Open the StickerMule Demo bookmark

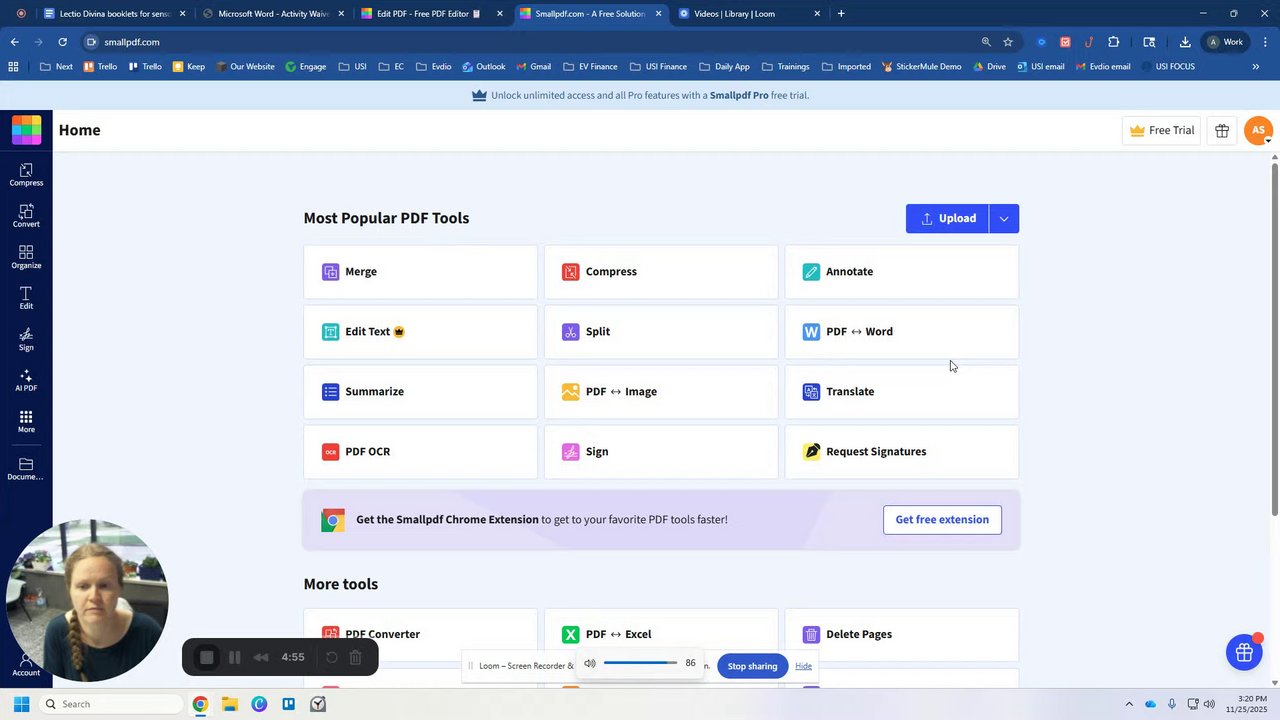(921, 67)
